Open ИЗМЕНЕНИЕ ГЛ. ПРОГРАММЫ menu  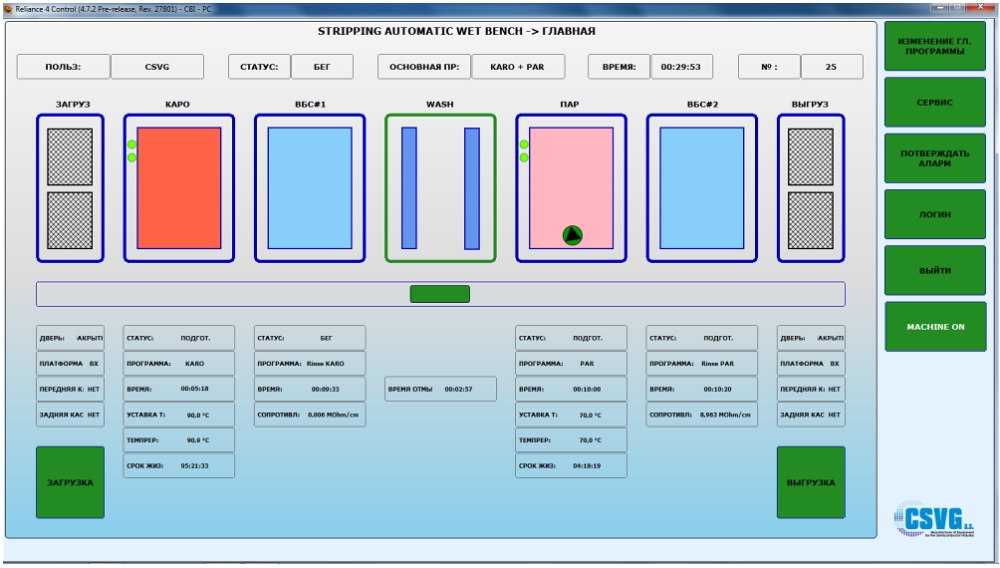935,46
